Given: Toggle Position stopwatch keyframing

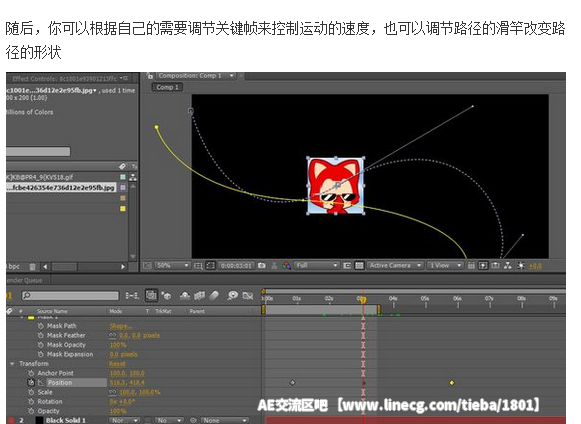Looking at the screenshot, I should [x=31, y=382].
